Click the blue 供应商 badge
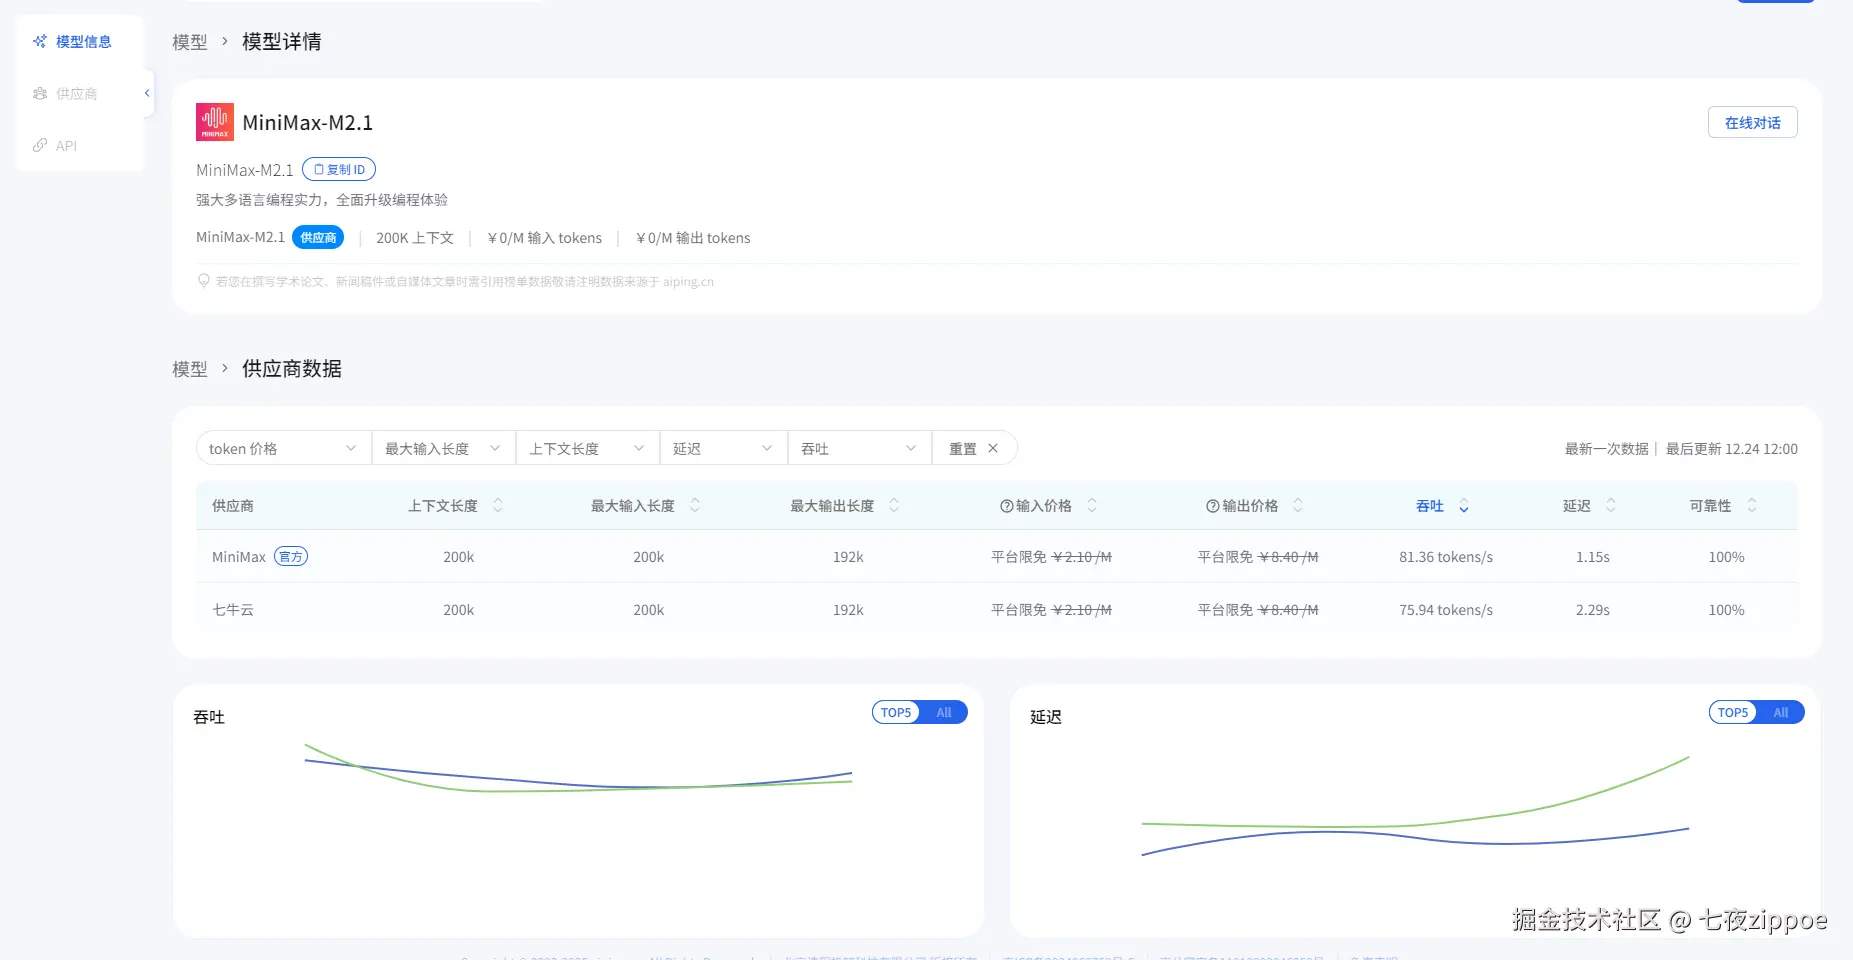Screen dimensions: 1853x960 click(318, 238)
